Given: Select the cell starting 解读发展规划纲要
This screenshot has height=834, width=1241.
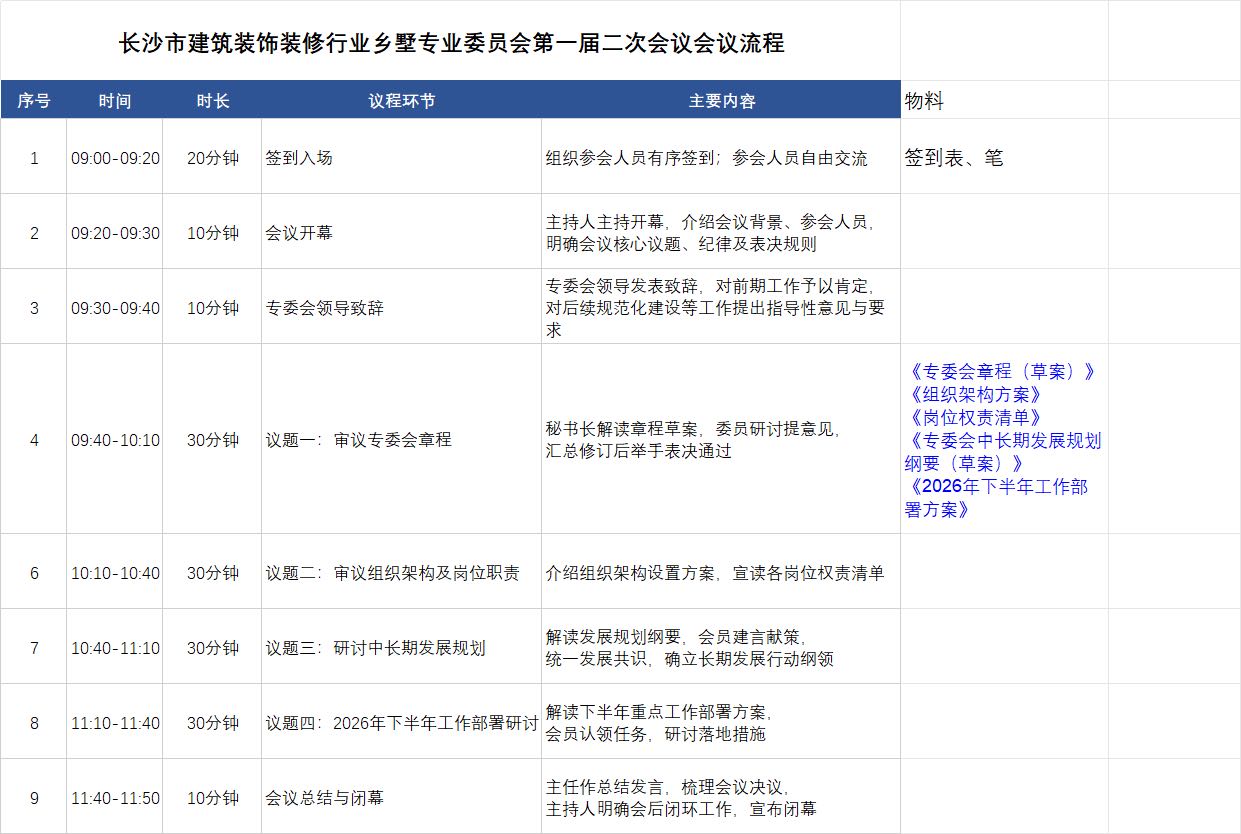Looking at the screenshot, I should [x=721, y=647].
